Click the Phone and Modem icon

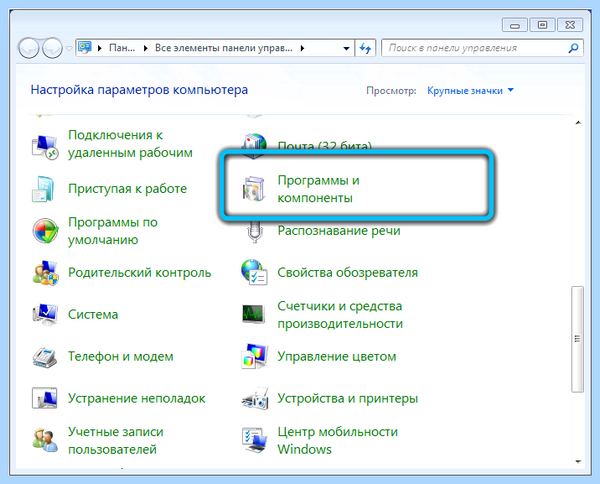[x=45, y=357]
